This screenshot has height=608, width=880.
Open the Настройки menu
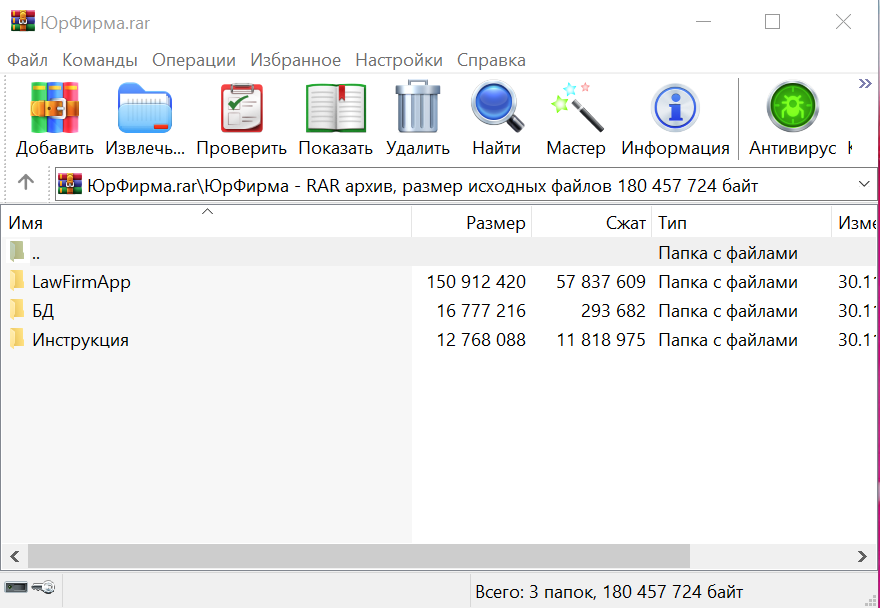coord(399,60)
